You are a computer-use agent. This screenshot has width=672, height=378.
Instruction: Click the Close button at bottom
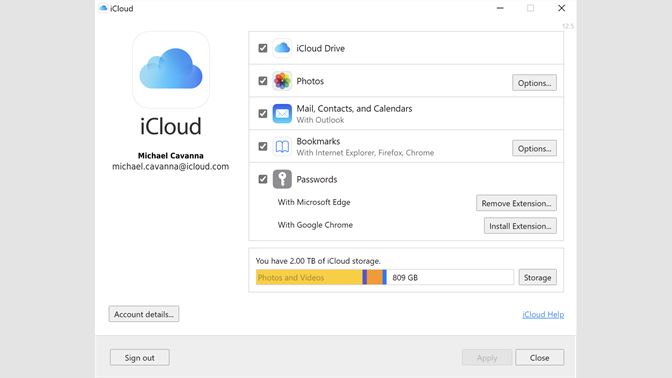[x=540, y=357]
